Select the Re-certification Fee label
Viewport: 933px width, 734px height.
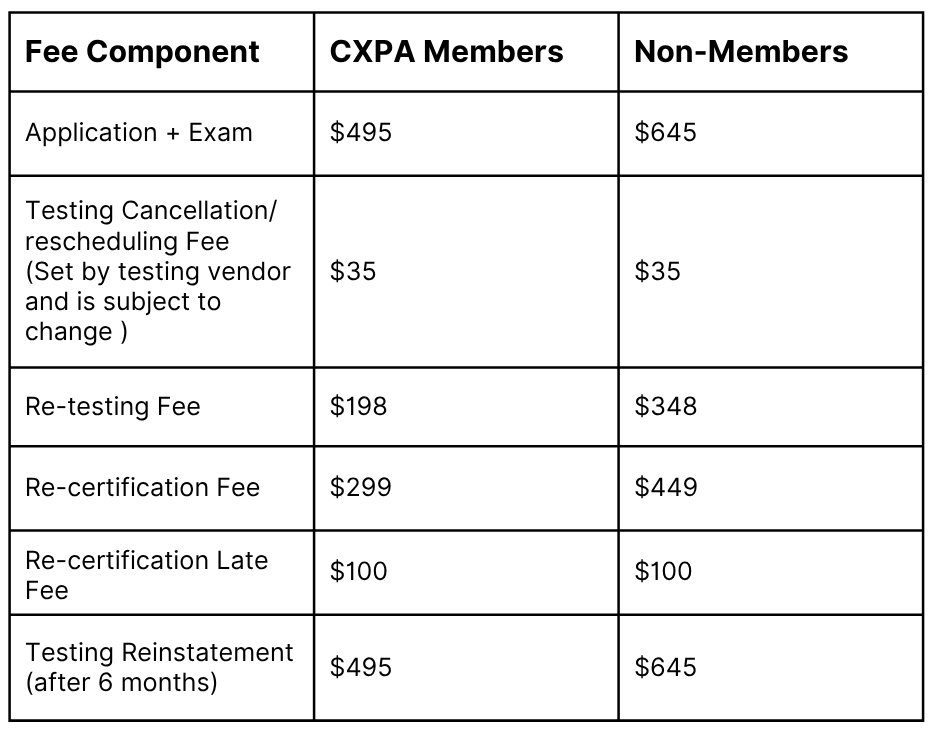142,488
